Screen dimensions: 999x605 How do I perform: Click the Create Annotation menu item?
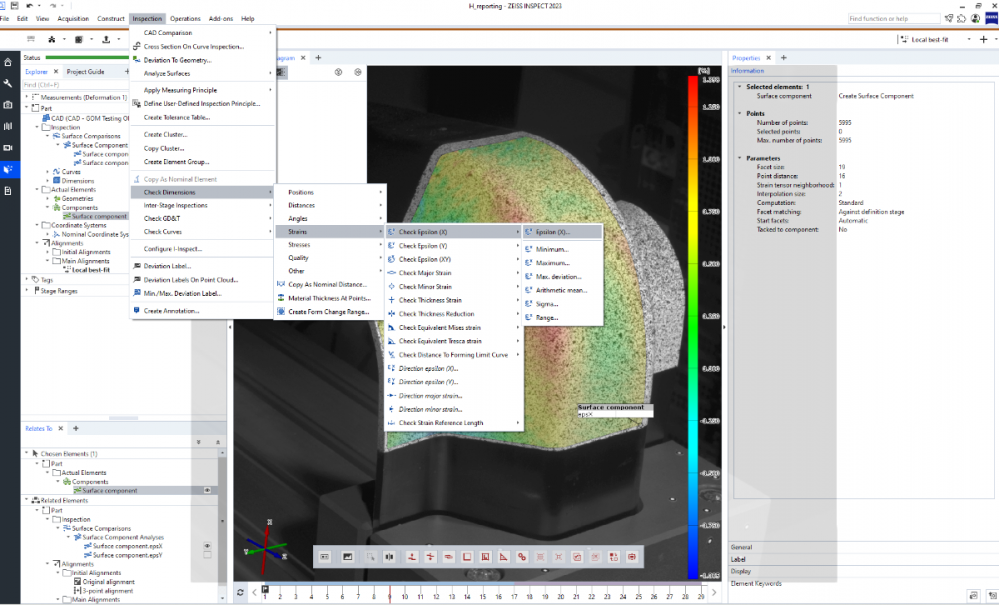(171, 311)
